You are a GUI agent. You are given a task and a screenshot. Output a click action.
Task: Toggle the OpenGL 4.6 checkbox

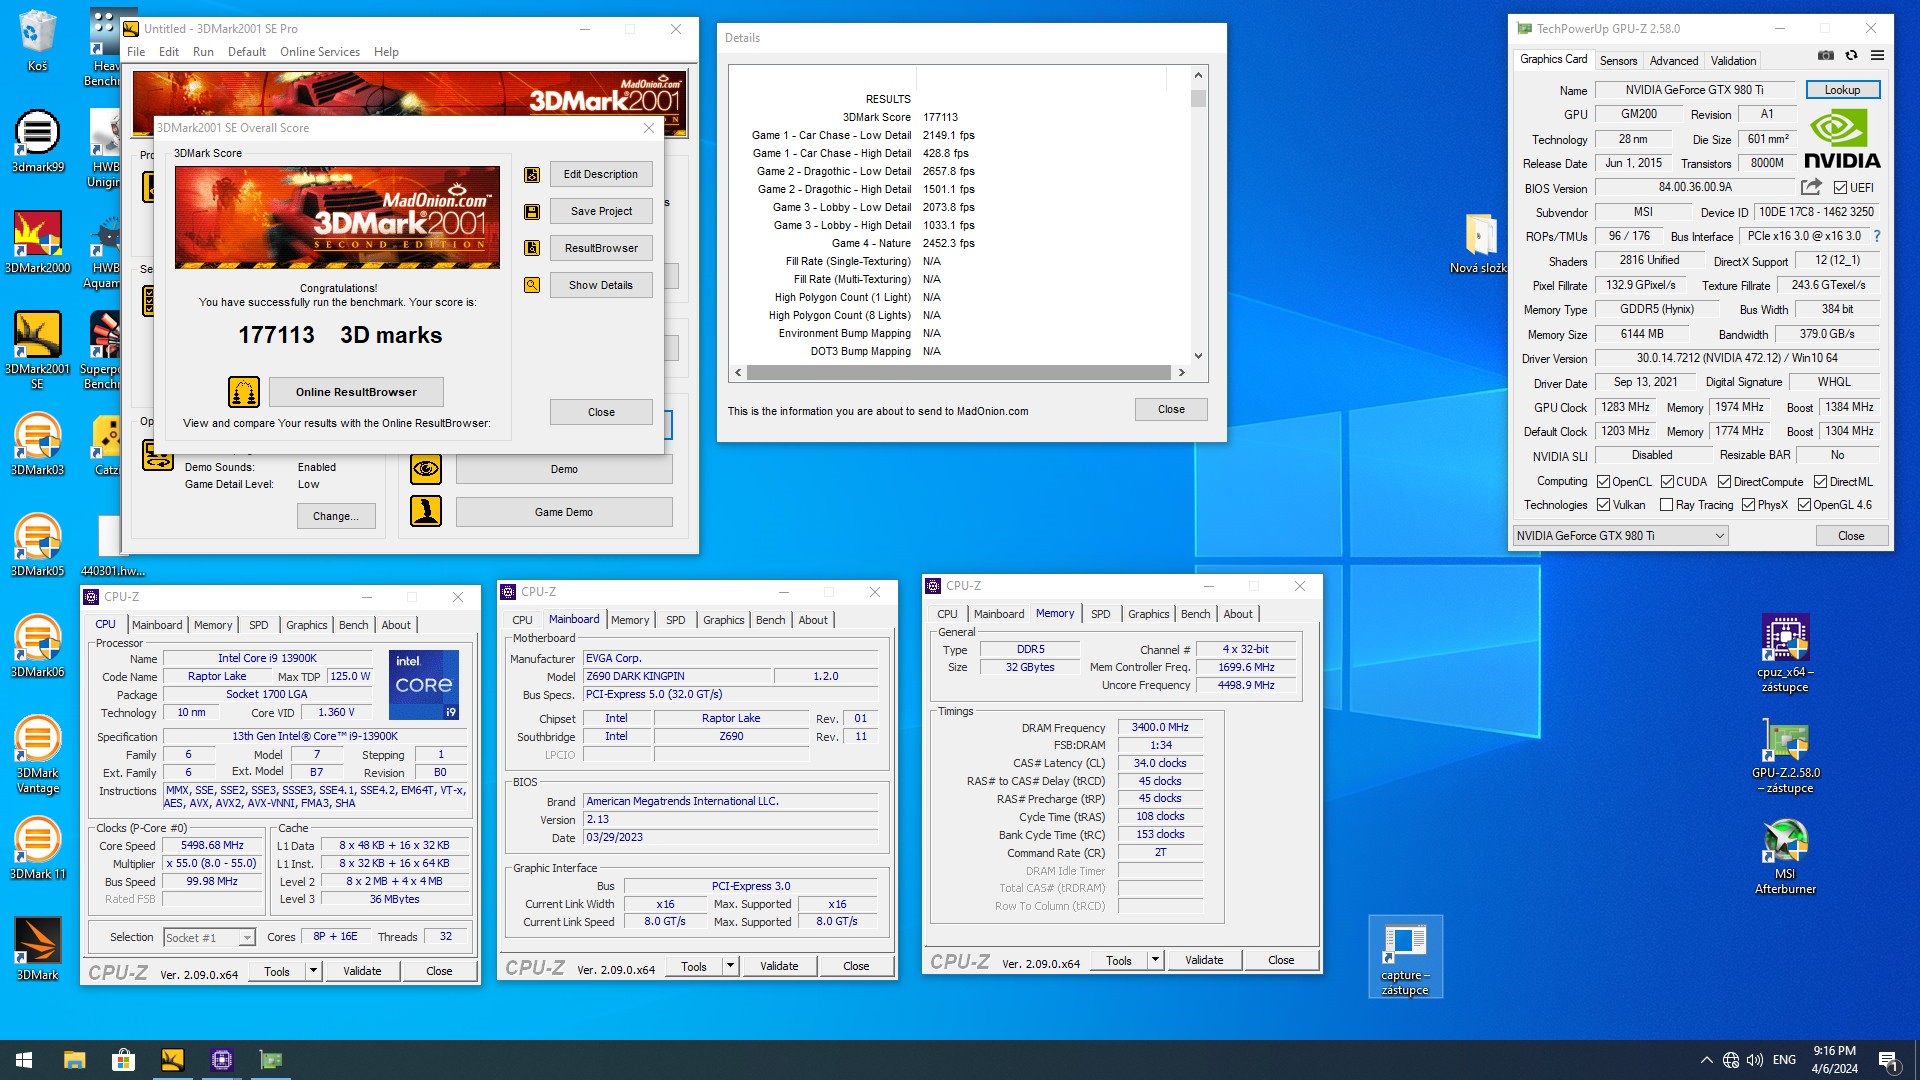[1804, 505]
